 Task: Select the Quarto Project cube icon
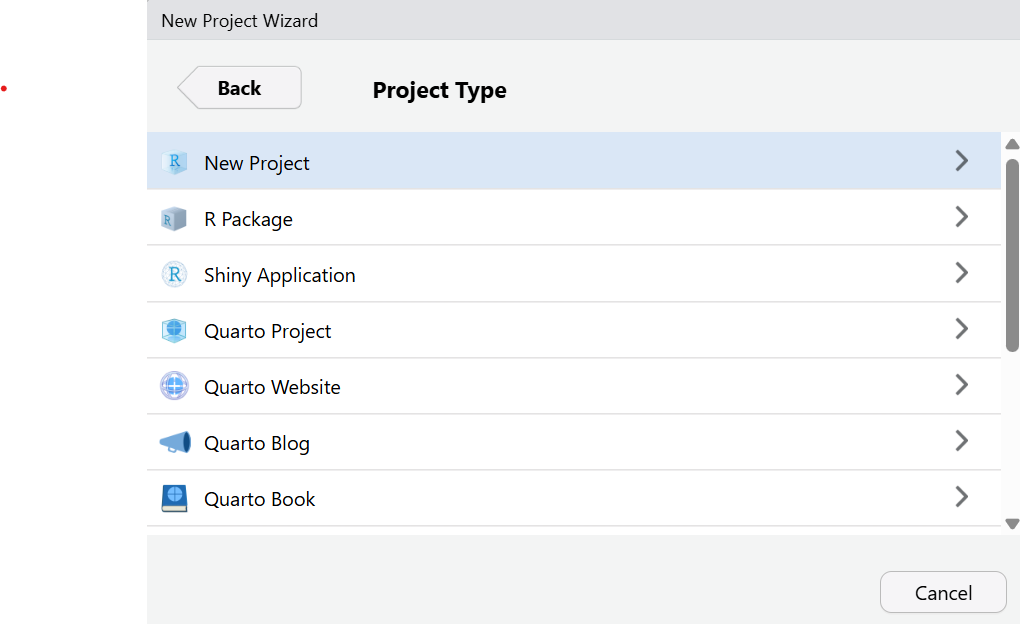(174, 330)
